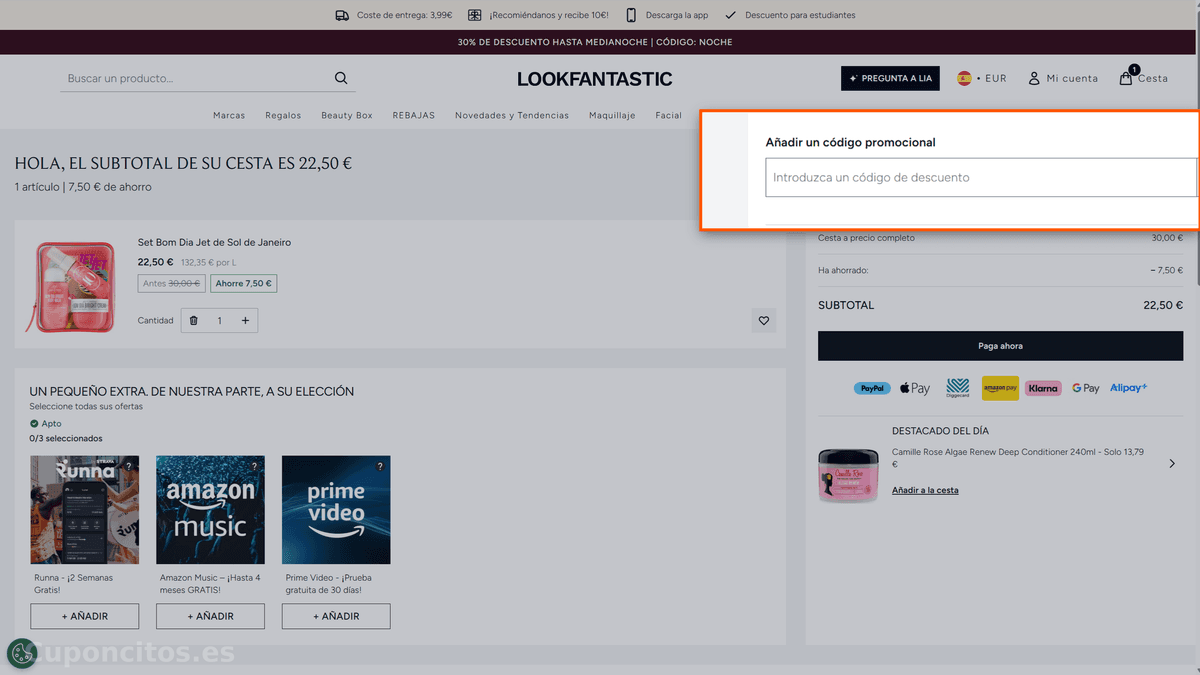This screenshot has width=1200, height=675.
Task: Click the gift referral icon
Action: click(475, 15)
